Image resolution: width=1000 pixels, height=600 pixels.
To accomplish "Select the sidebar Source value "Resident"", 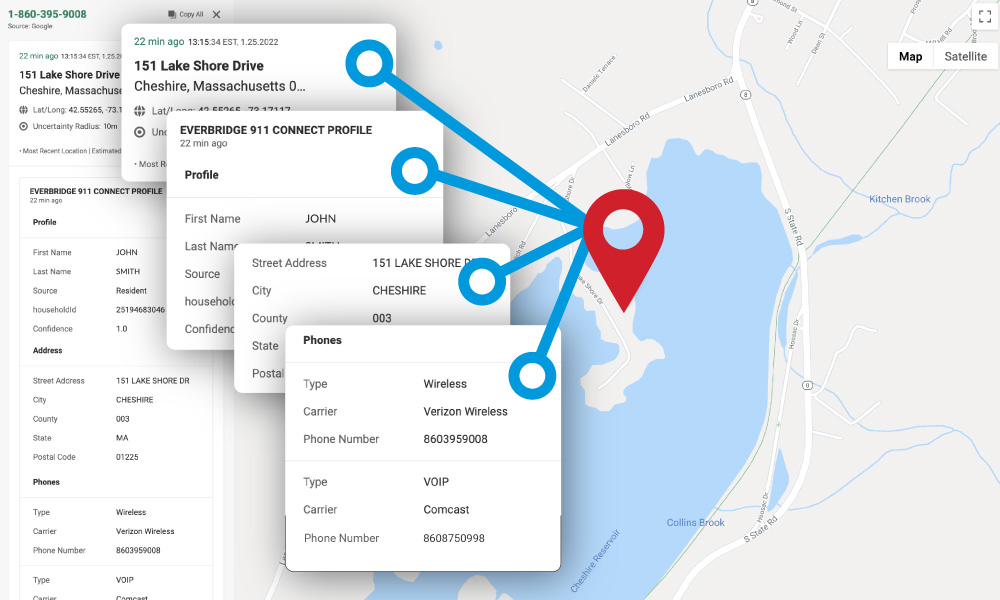I will (131, 291).
